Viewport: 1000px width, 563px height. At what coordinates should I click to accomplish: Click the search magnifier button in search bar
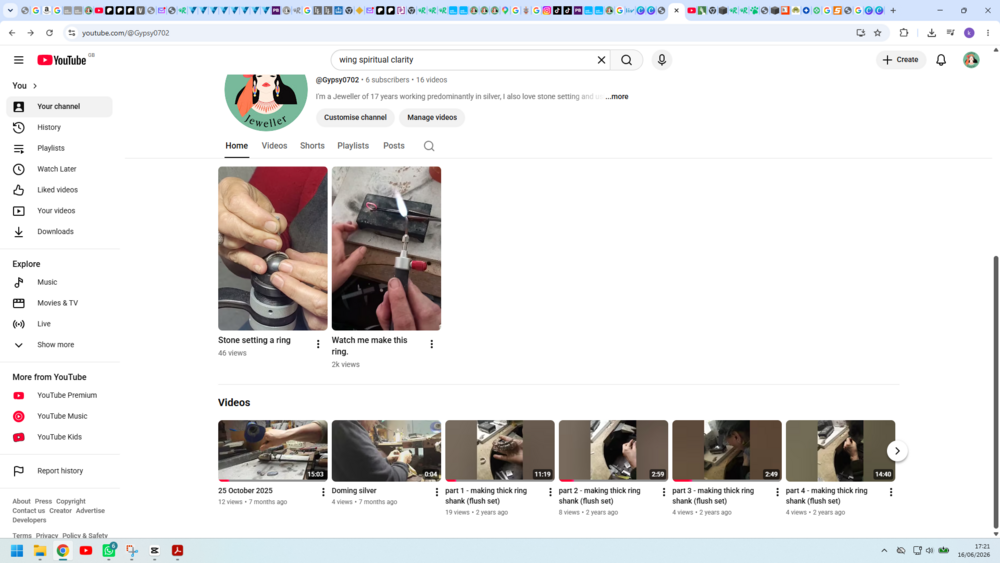click(626, 60)
